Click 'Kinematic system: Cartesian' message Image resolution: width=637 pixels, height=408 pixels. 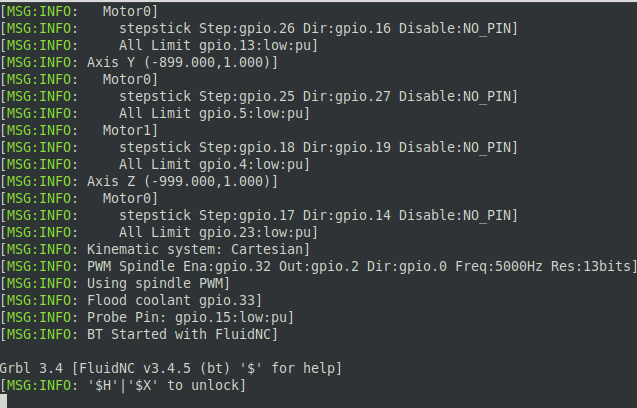click(x=155, y=250)
